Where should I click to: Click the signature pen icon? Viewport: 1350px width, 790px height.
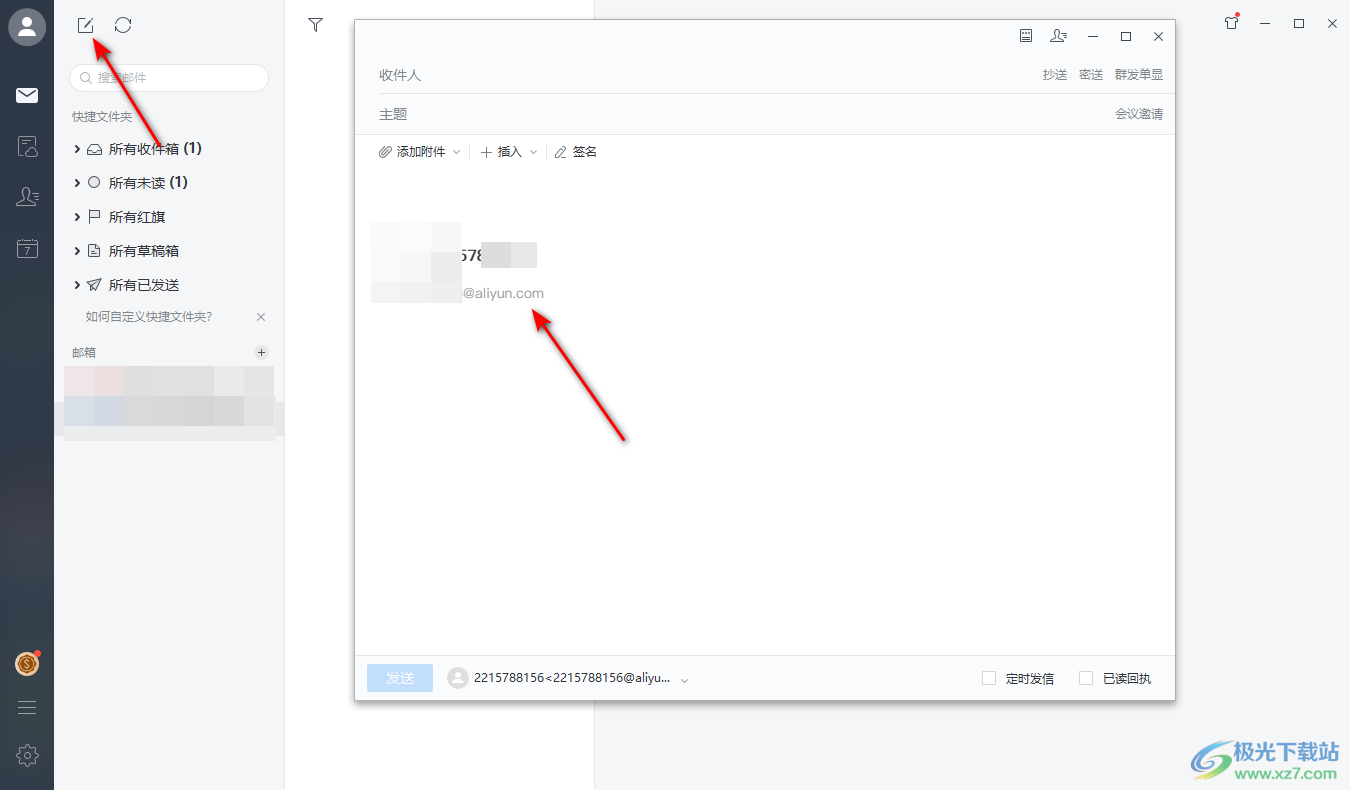561,152
